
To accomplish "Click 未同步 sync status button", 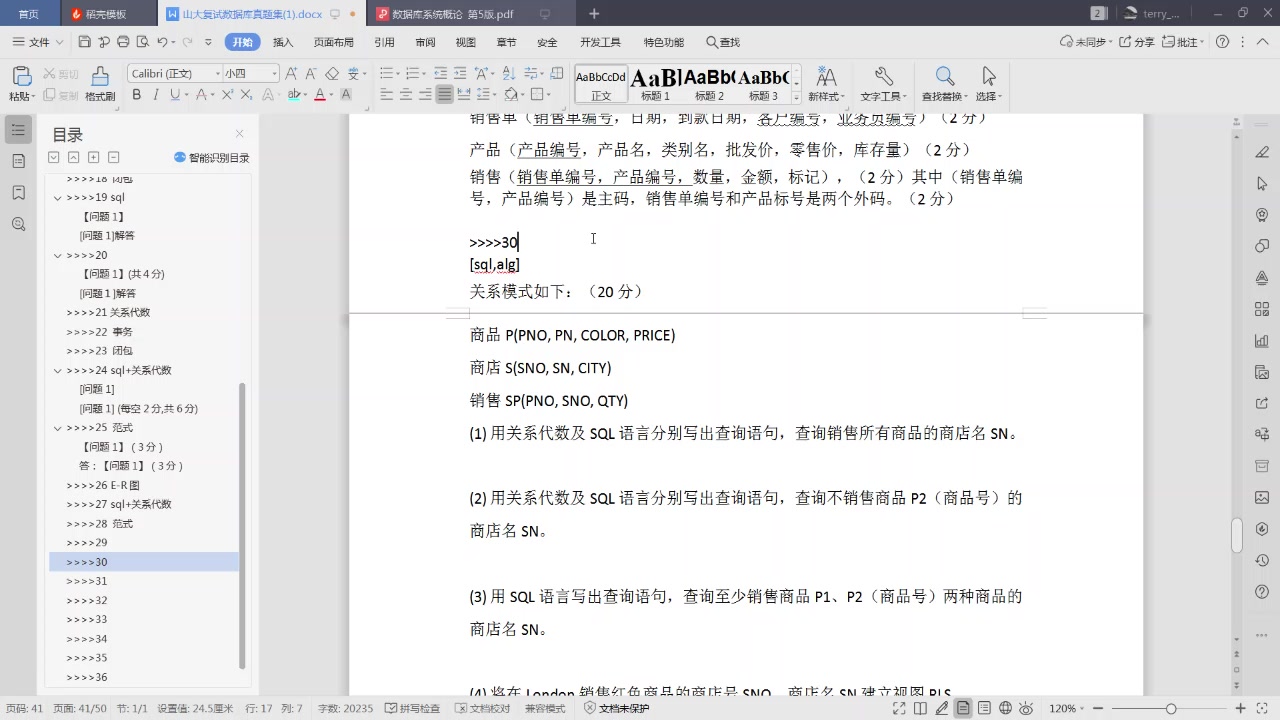I will pyautogui.click(x=1084, y=42).
